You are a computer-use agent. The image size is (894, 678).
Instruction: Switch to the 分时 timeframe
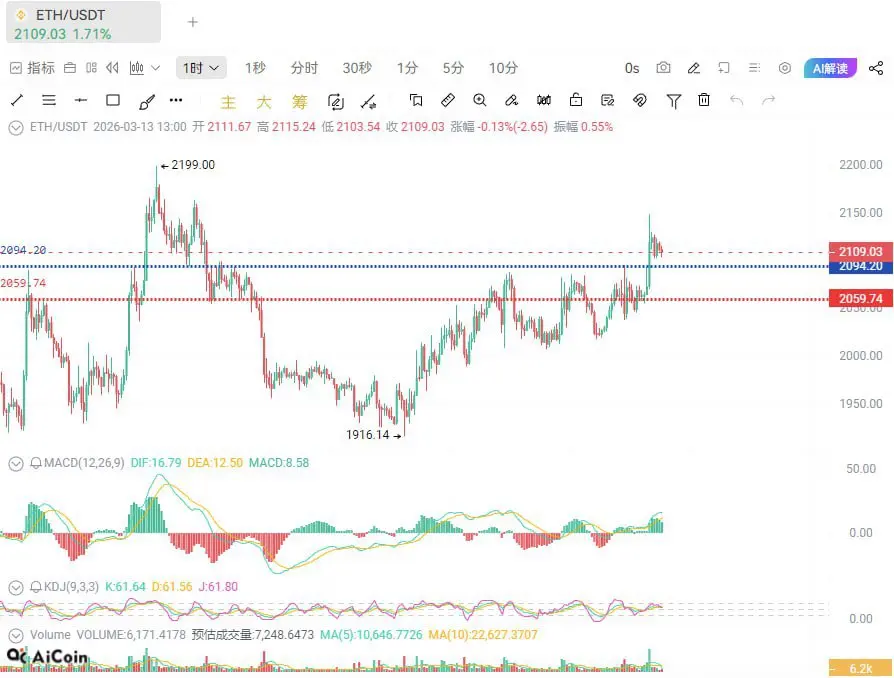coord(304,68)
